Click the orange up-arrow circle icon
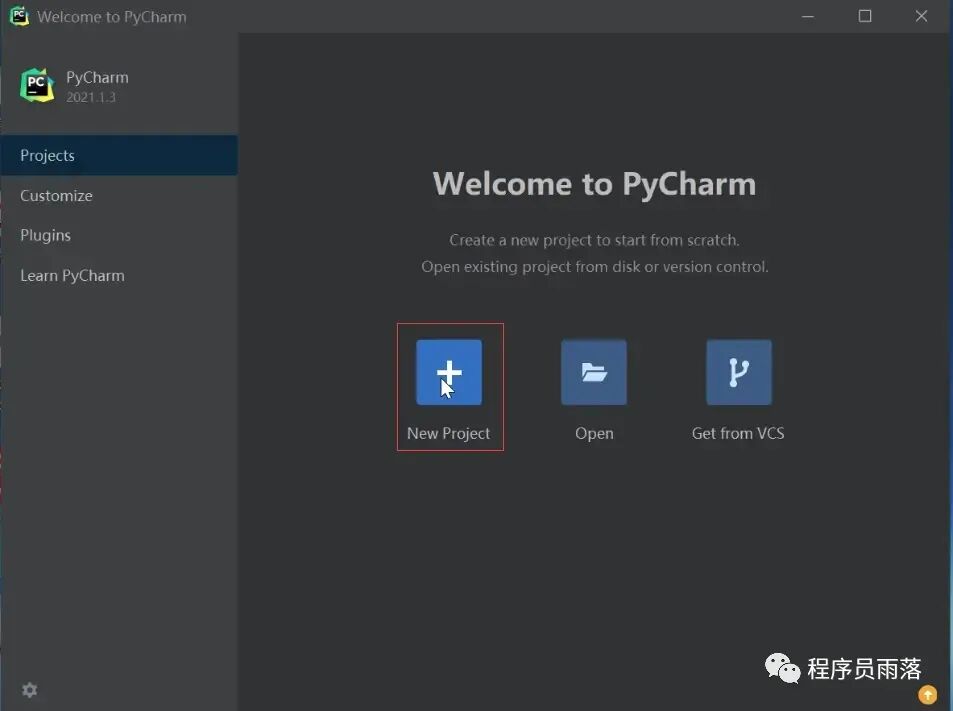The image size is (953, 711). (x=927, y=694)
